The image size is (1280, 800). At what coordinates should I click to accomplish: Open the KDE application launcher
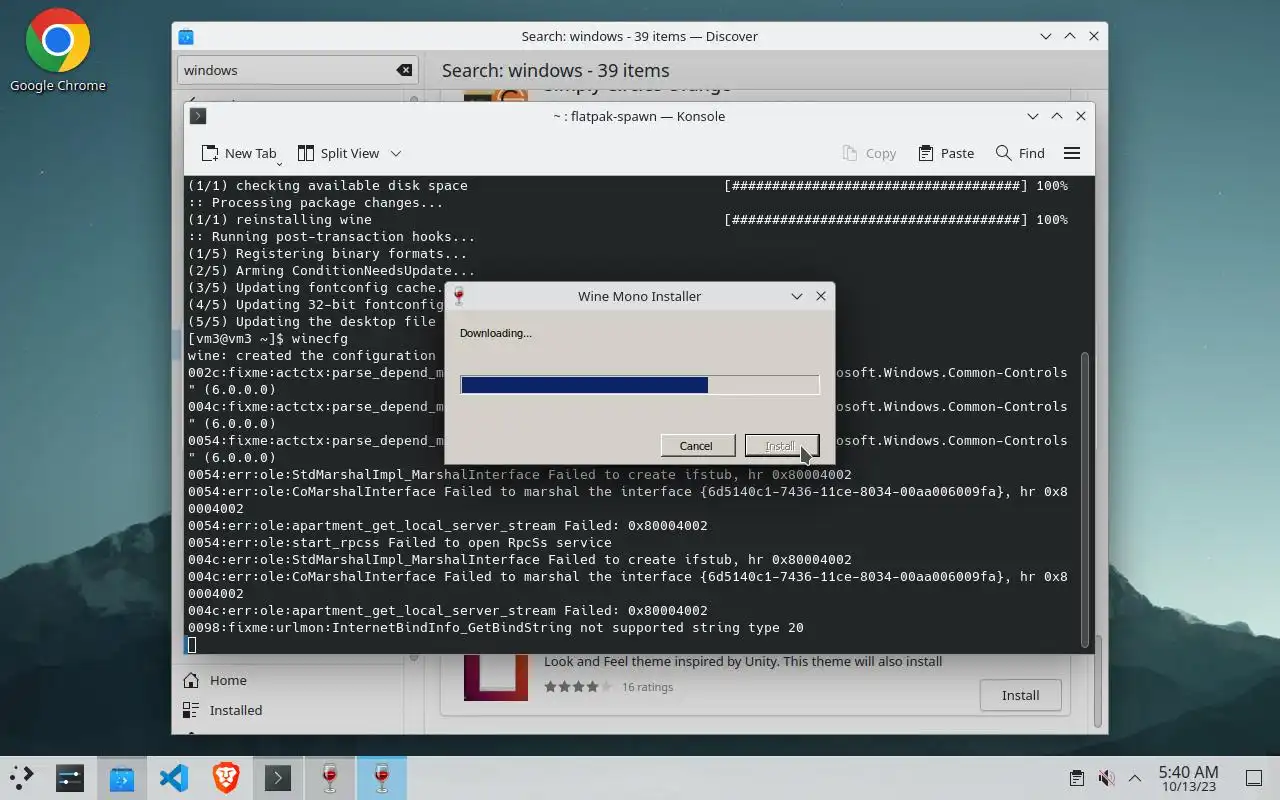coord(21,778)
